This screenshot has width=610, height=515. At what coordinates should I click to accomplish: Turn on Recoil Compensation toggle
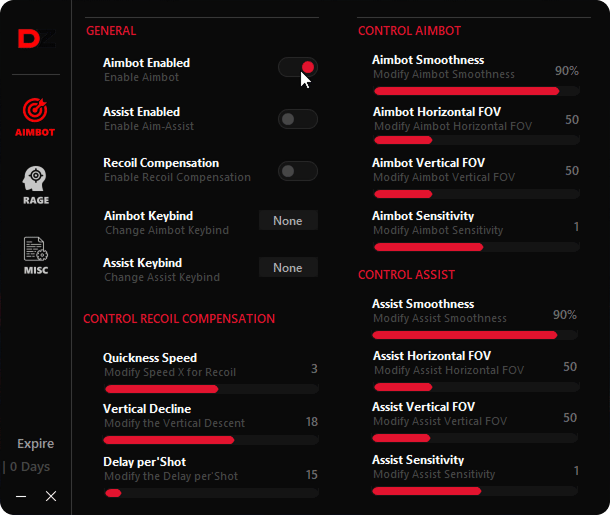point(298,171)
